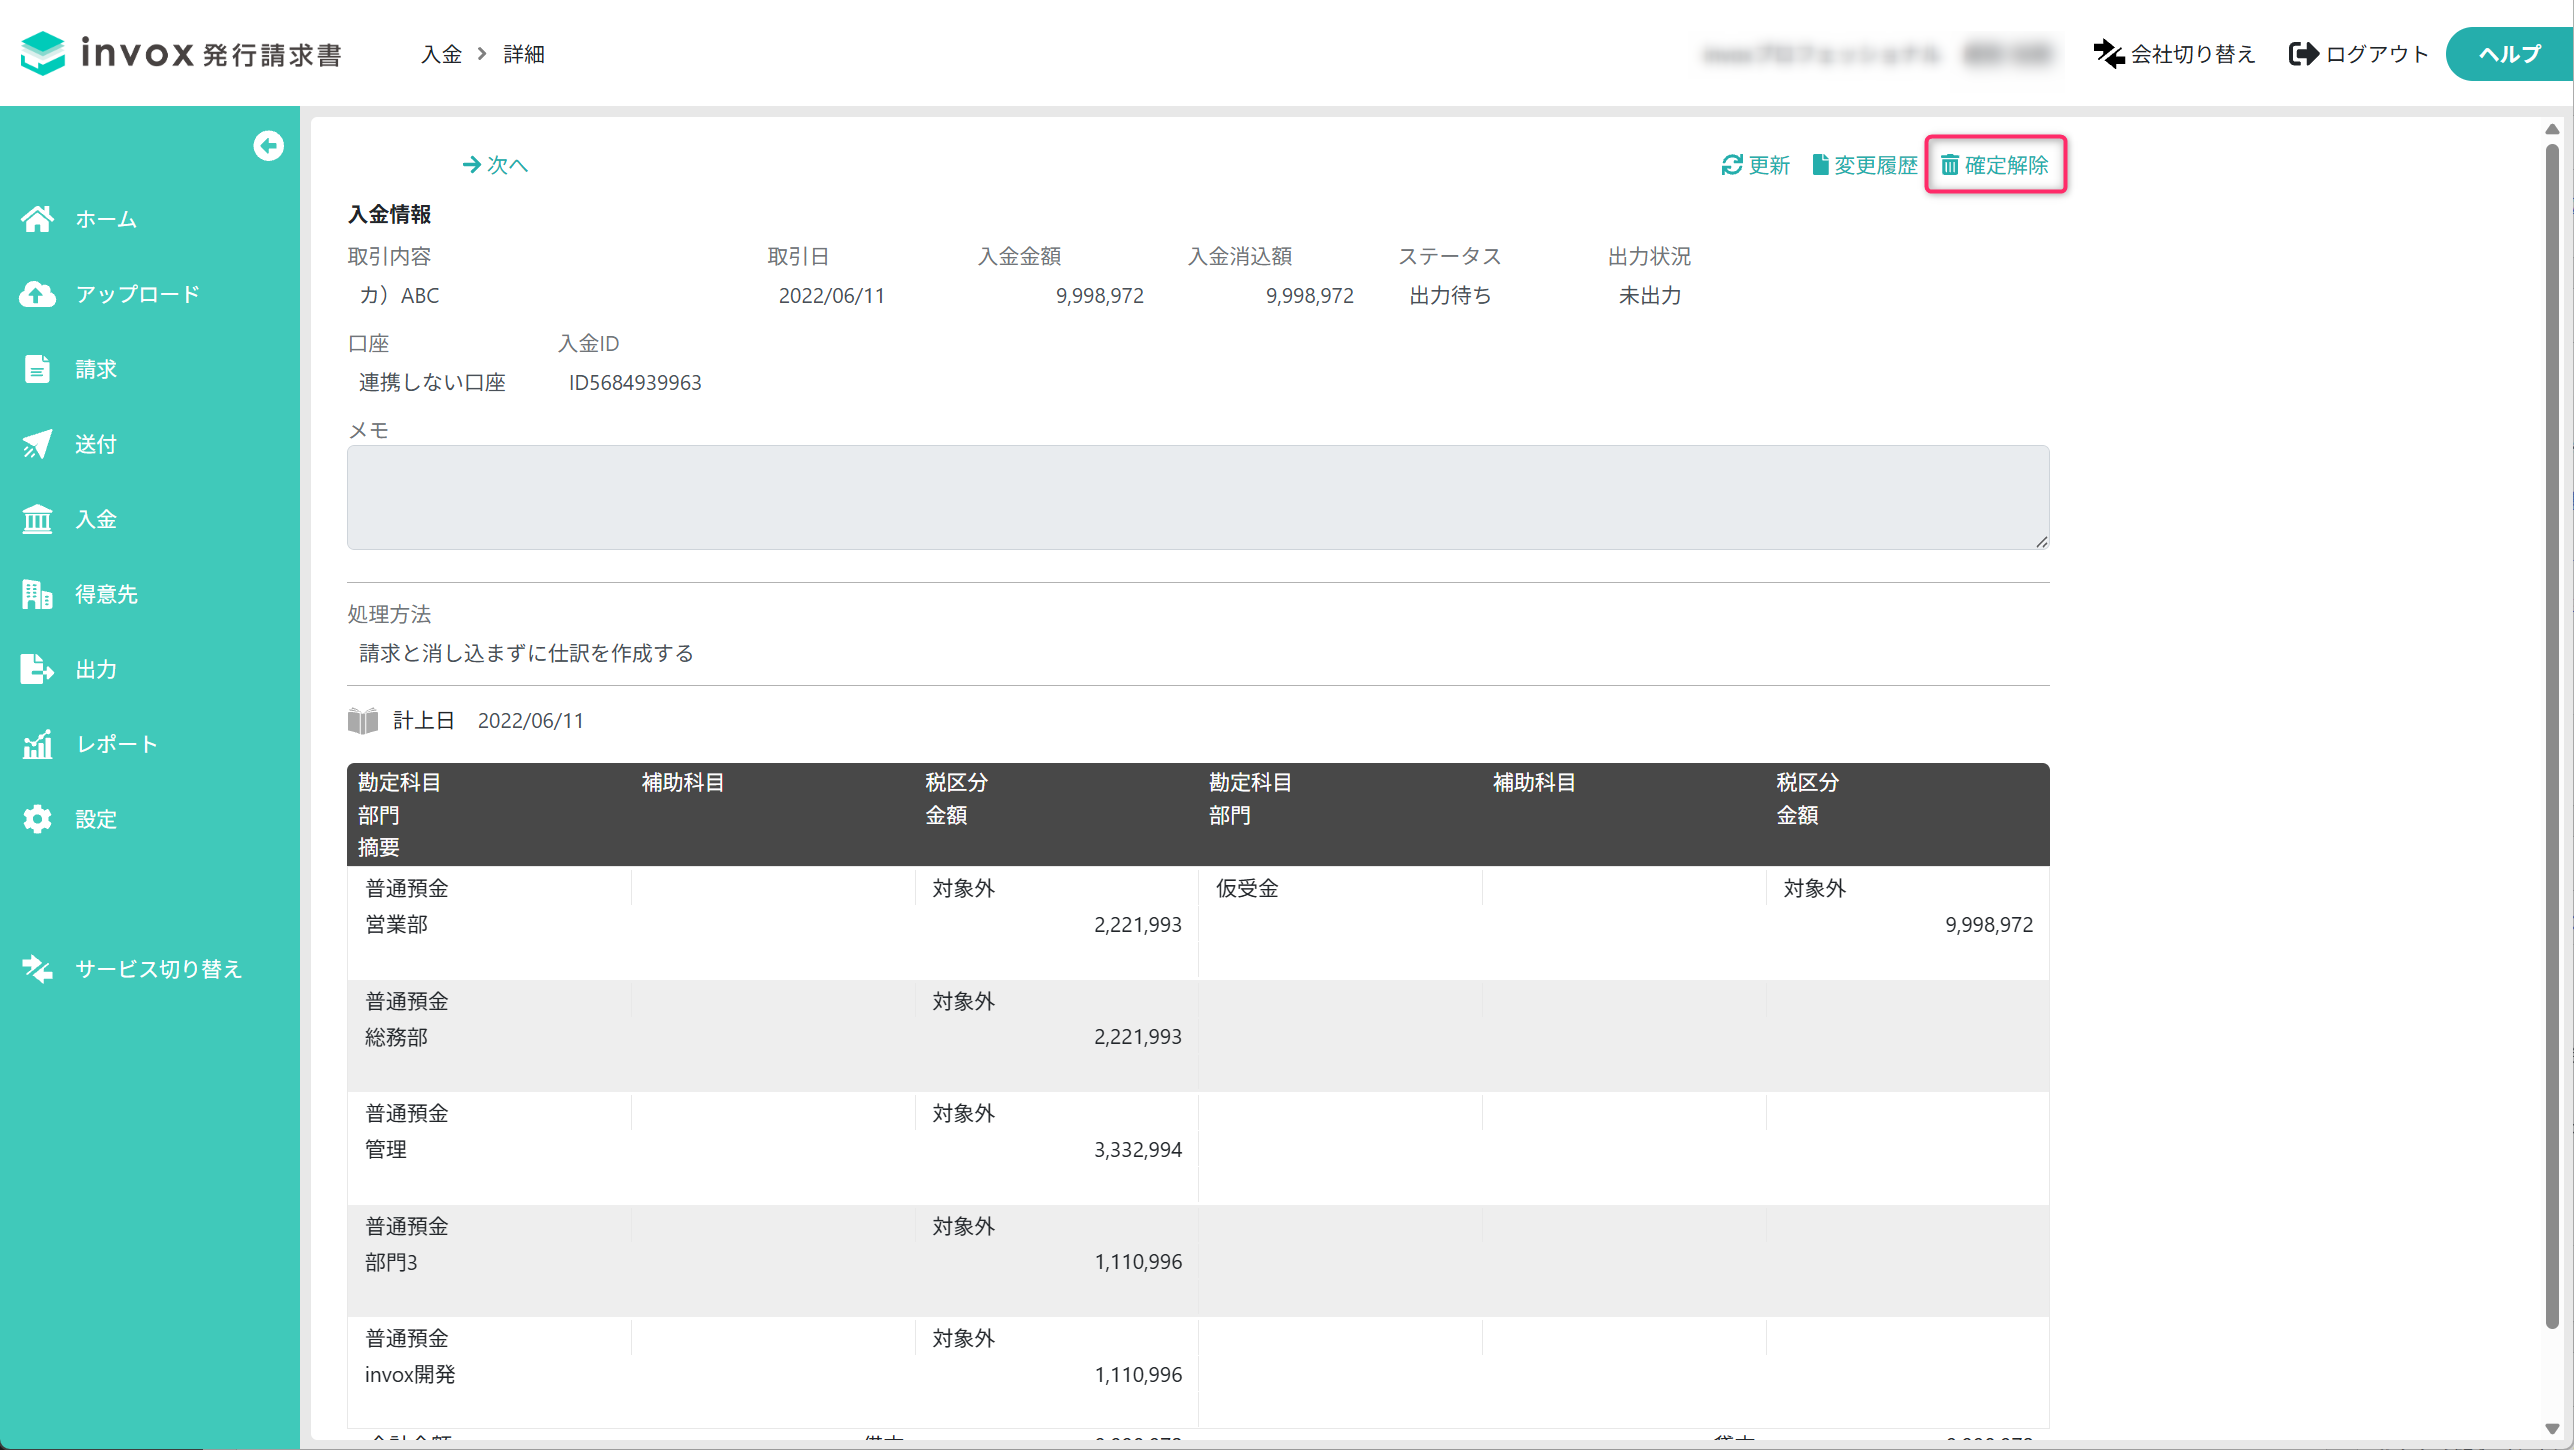Collapse the sidebar with the arrow icon
Image resolution: width=2574 pixels, height=1450 pixels.
click(268, 146)
